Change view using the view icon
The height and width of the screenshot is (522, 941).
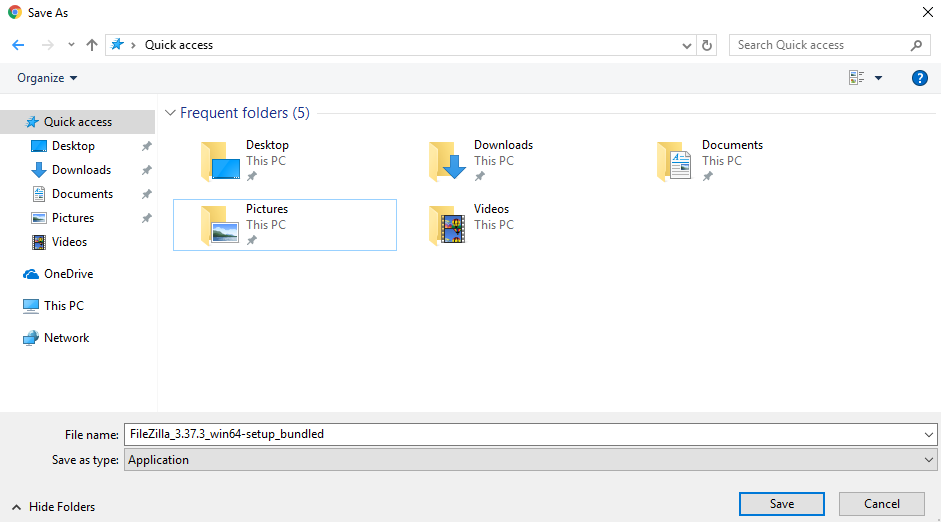tap(856, 77)
